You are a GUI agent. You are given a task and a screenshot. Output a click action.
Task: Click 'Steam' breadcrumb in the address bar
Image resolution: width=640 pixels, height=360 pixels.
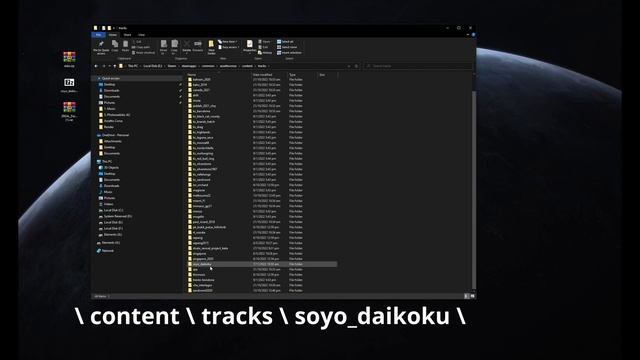[x=172, y=66]
